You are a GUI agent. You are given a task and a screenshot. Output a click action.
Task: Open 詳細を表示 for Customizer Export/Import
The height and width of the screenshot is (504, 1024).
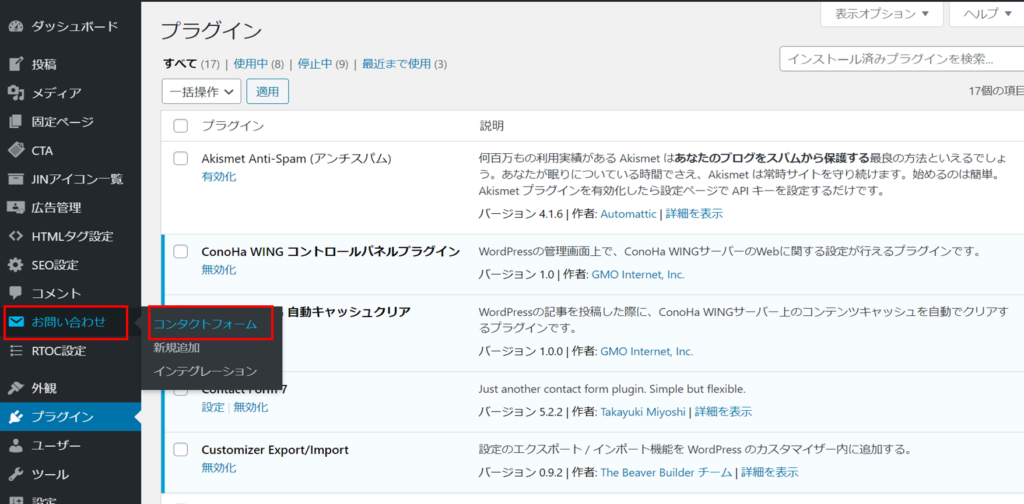770,472
